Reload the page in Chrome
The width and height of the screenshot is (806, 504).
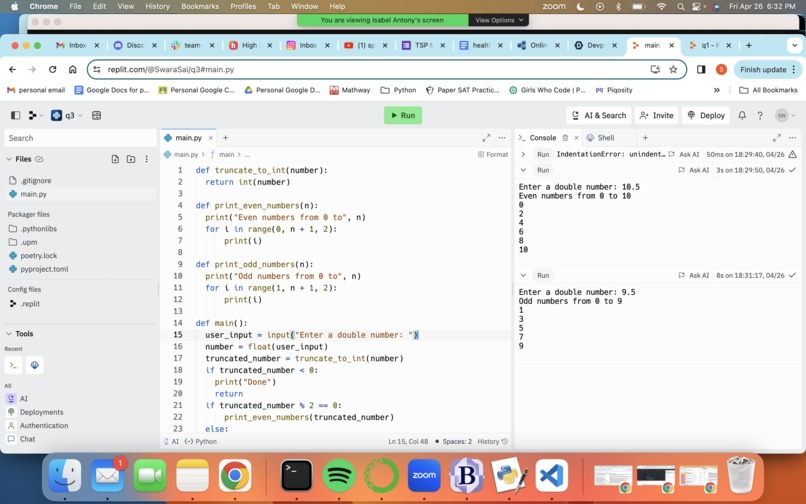52,69
